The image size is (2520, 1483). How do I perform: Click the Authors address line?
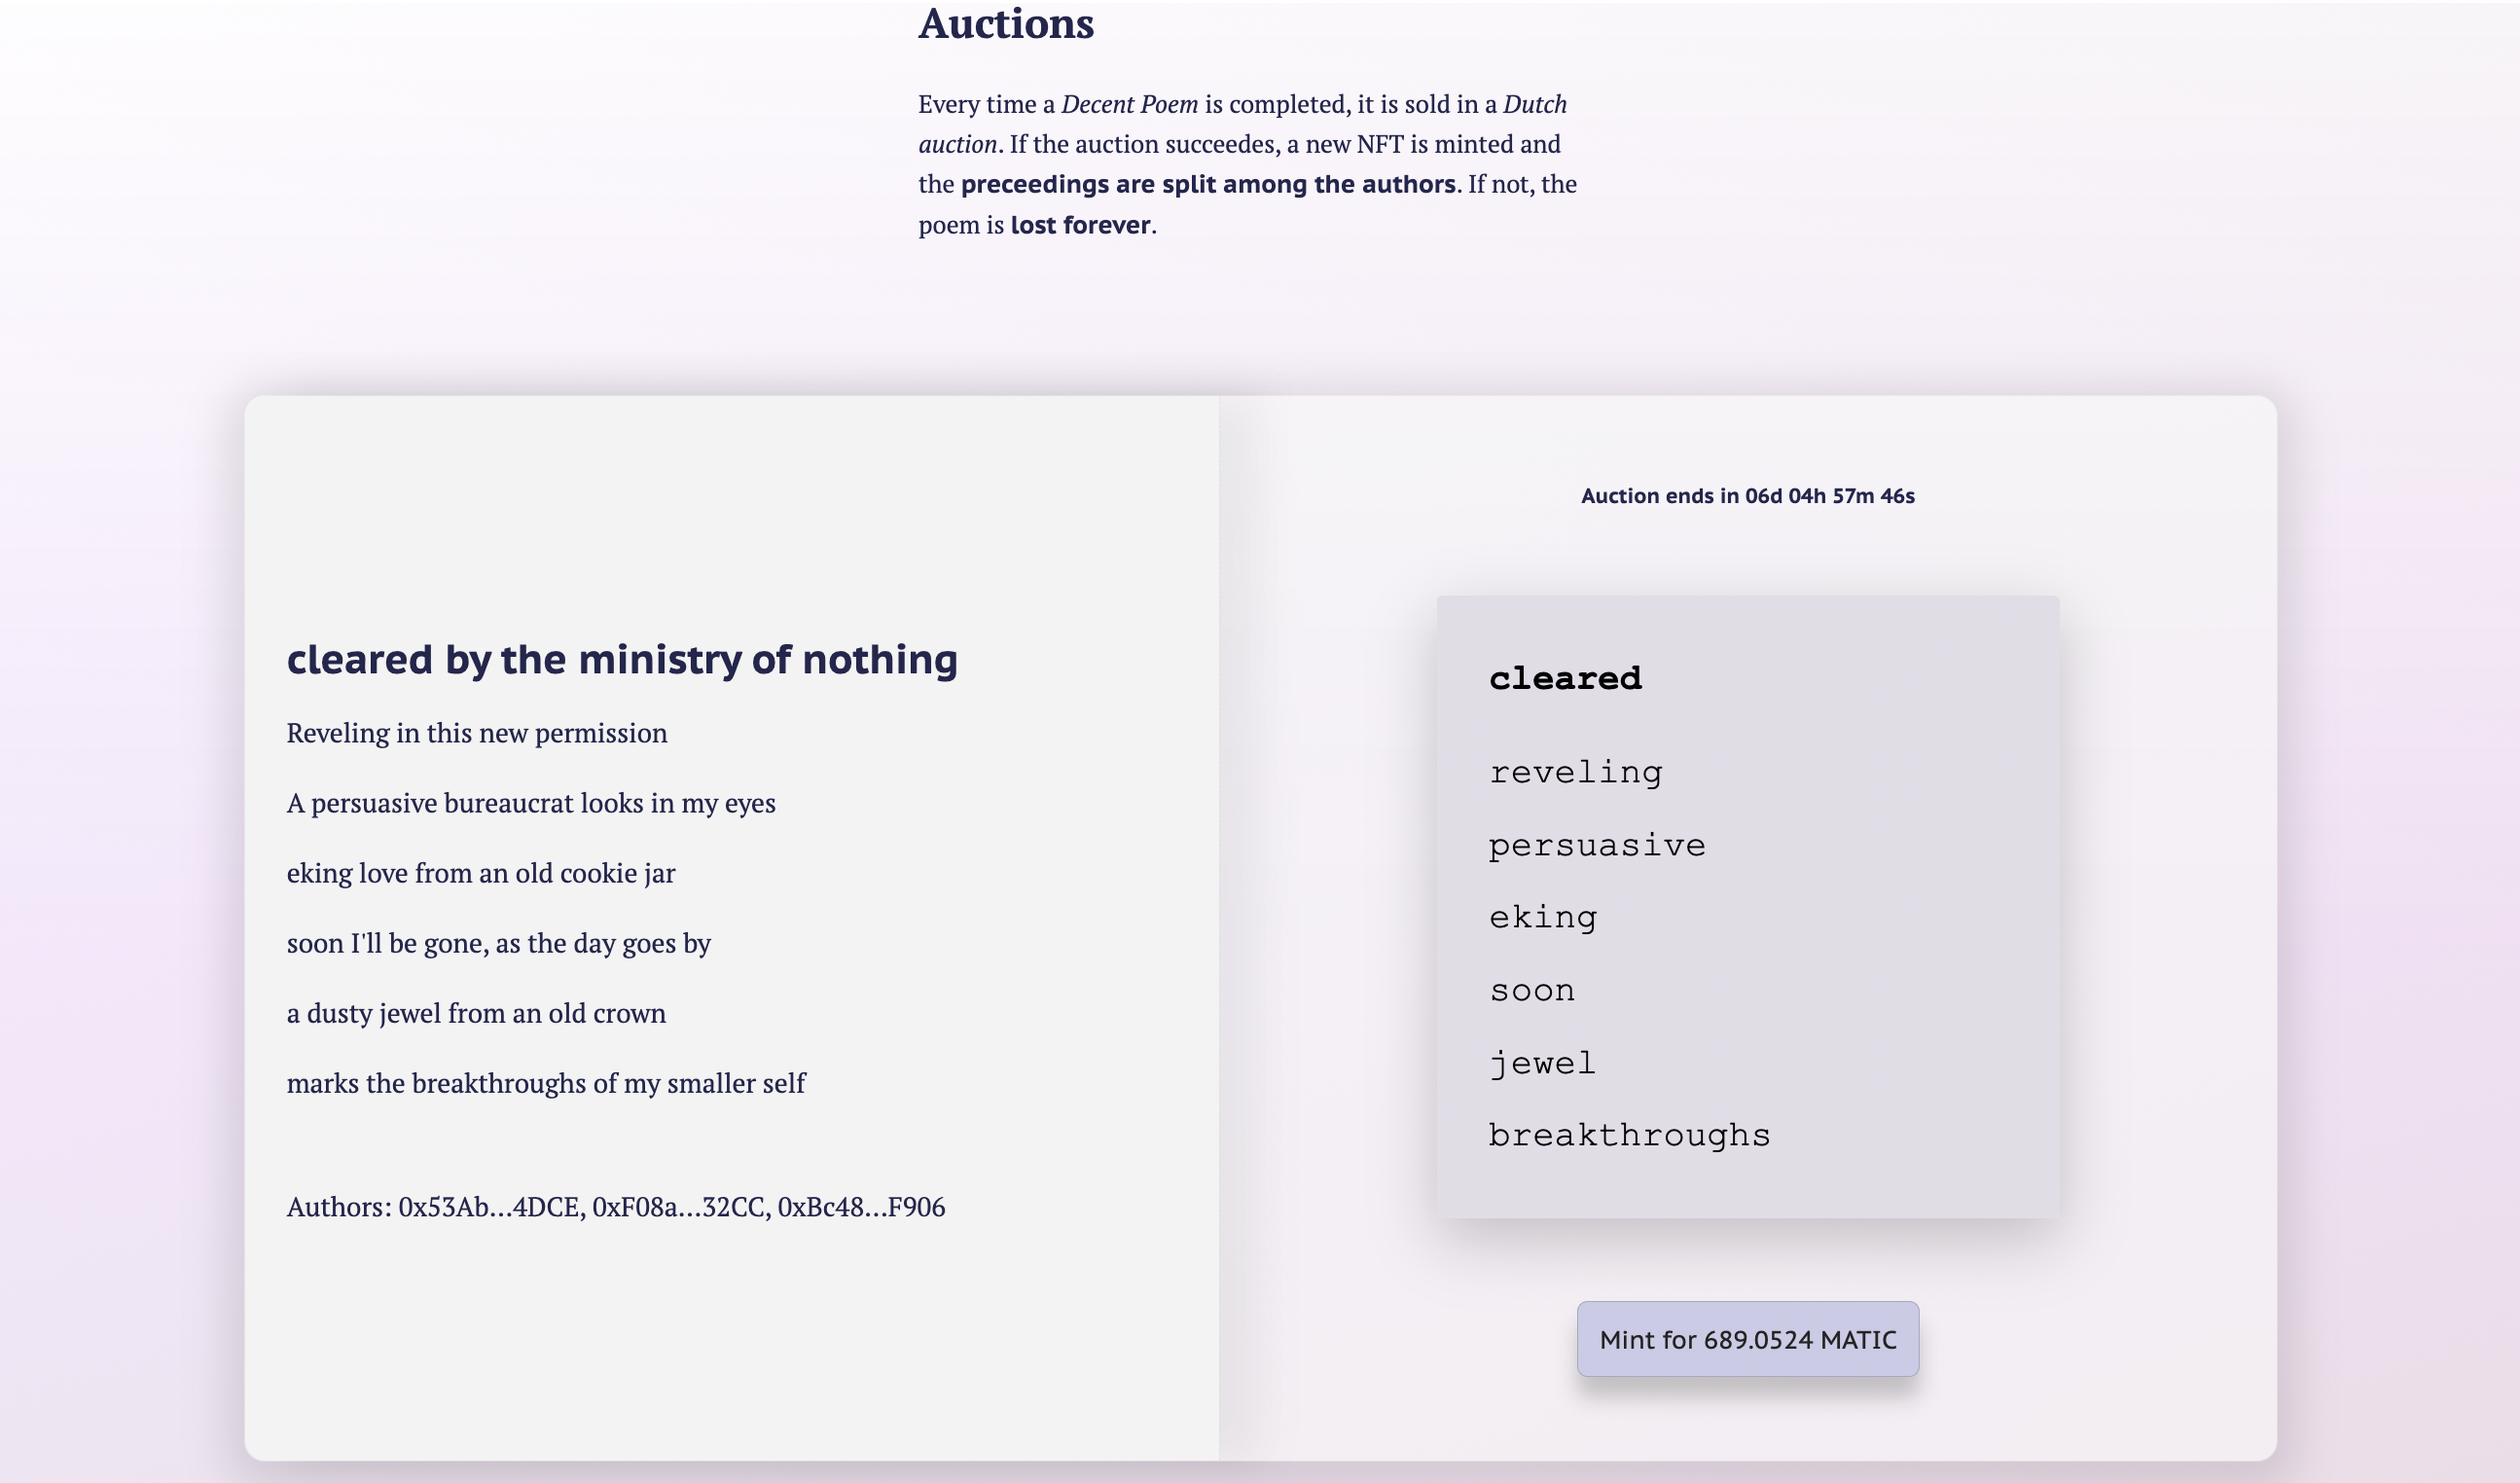click(615, 1207)
